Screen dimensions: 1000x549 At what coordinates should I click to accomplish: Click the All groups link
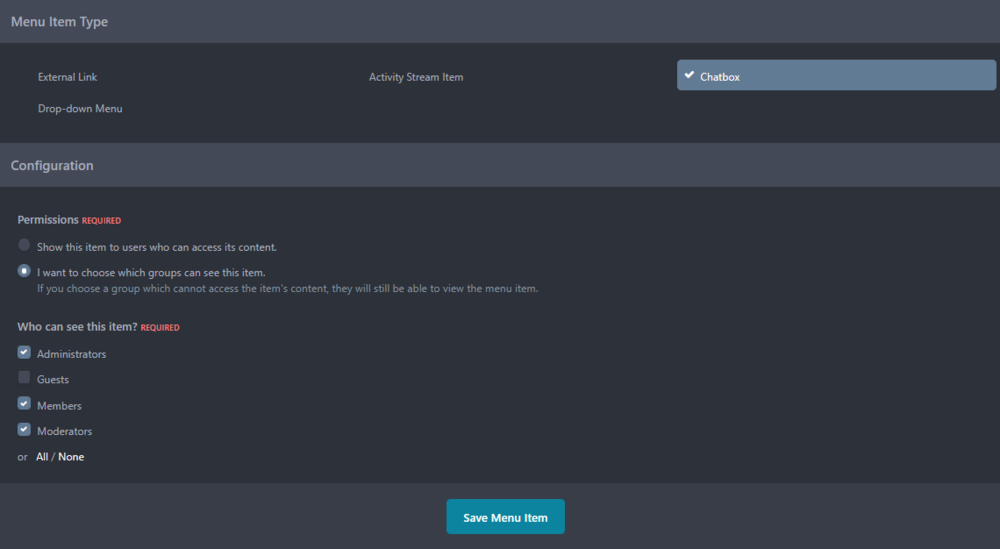click(x=42, y=457)
